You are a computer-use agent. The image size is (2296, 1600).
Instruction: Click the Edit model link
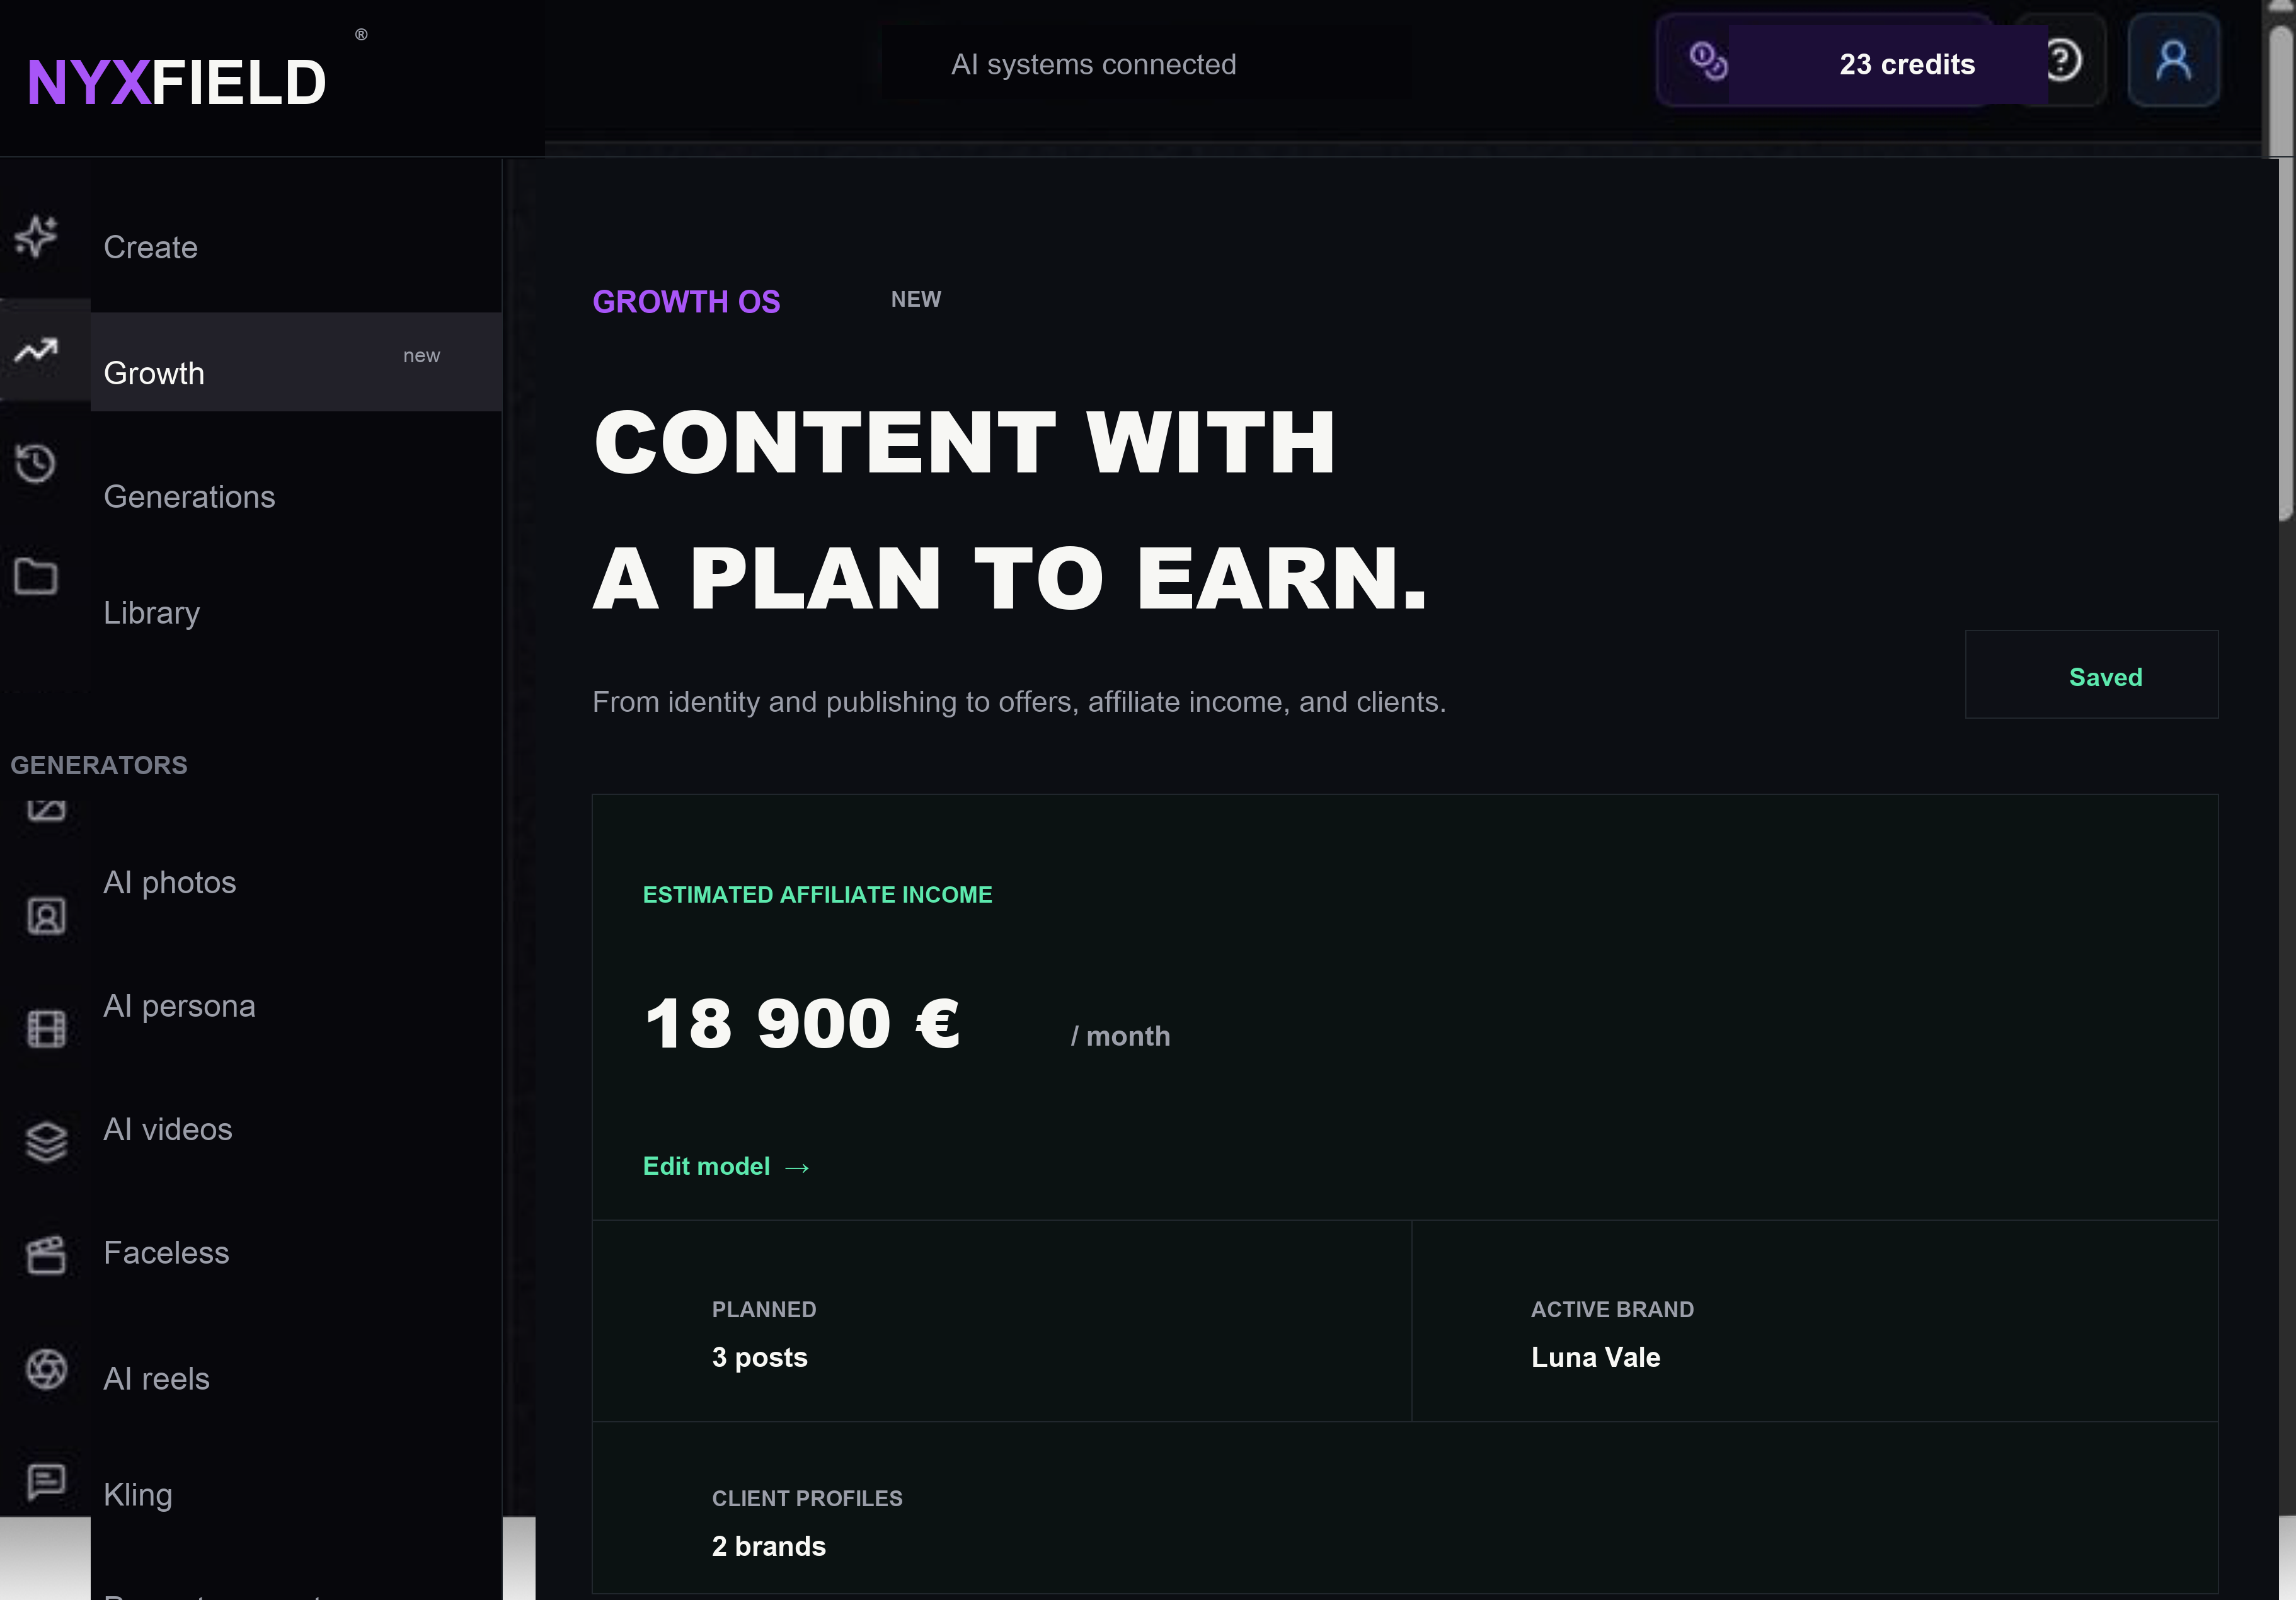click(x=726, y=1166)
